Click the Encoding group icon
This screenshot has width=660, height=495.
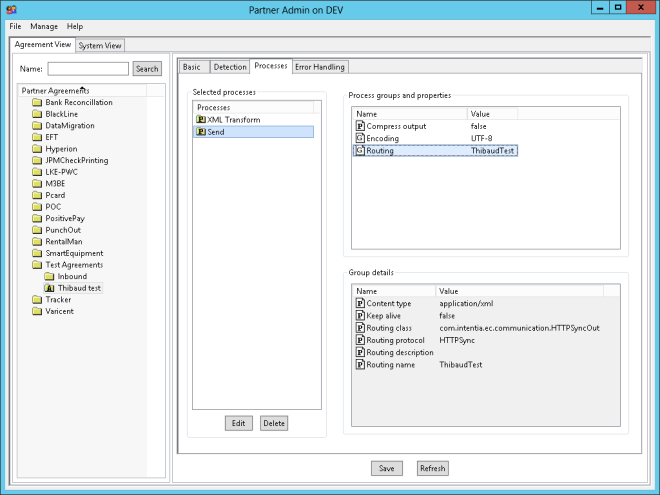click(360, 138)
